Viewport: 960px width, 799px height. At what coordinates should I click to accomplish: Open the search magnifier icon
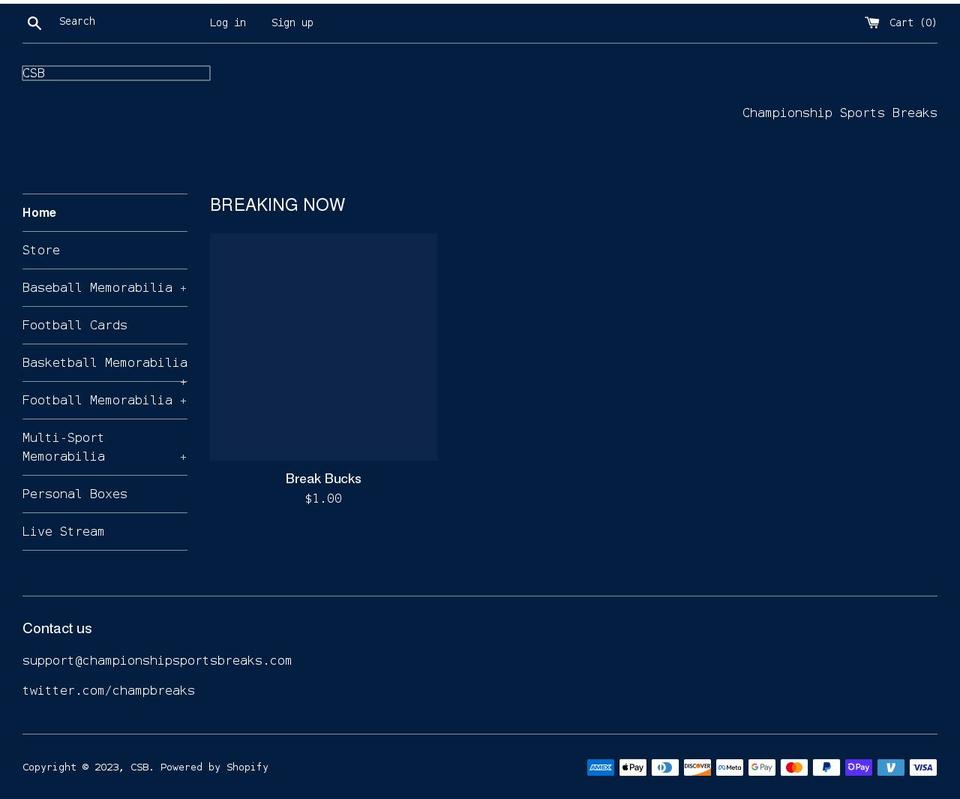coord(34,22)
